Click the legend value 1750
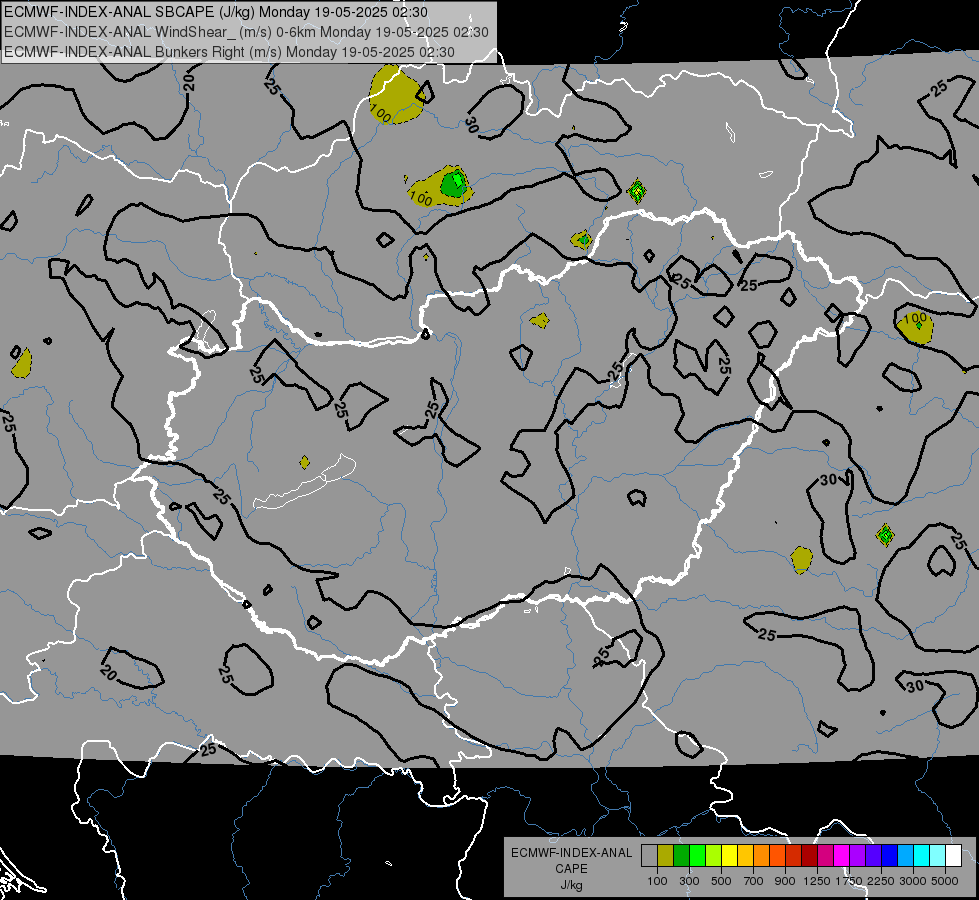Image resolution: width=979 pixels, height=900 pixels. 849,881
